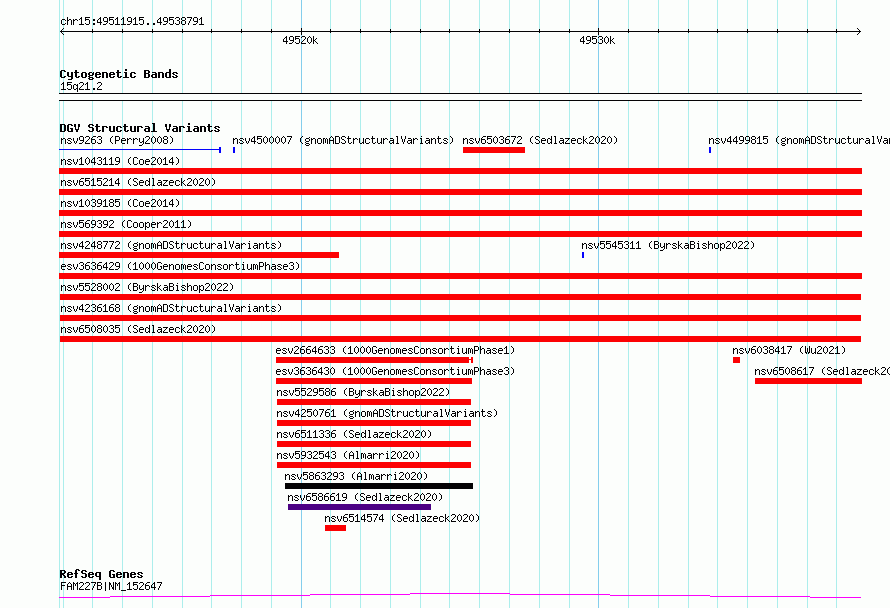Click the Cytogenetic Bands track title

[x=119, y=74]
